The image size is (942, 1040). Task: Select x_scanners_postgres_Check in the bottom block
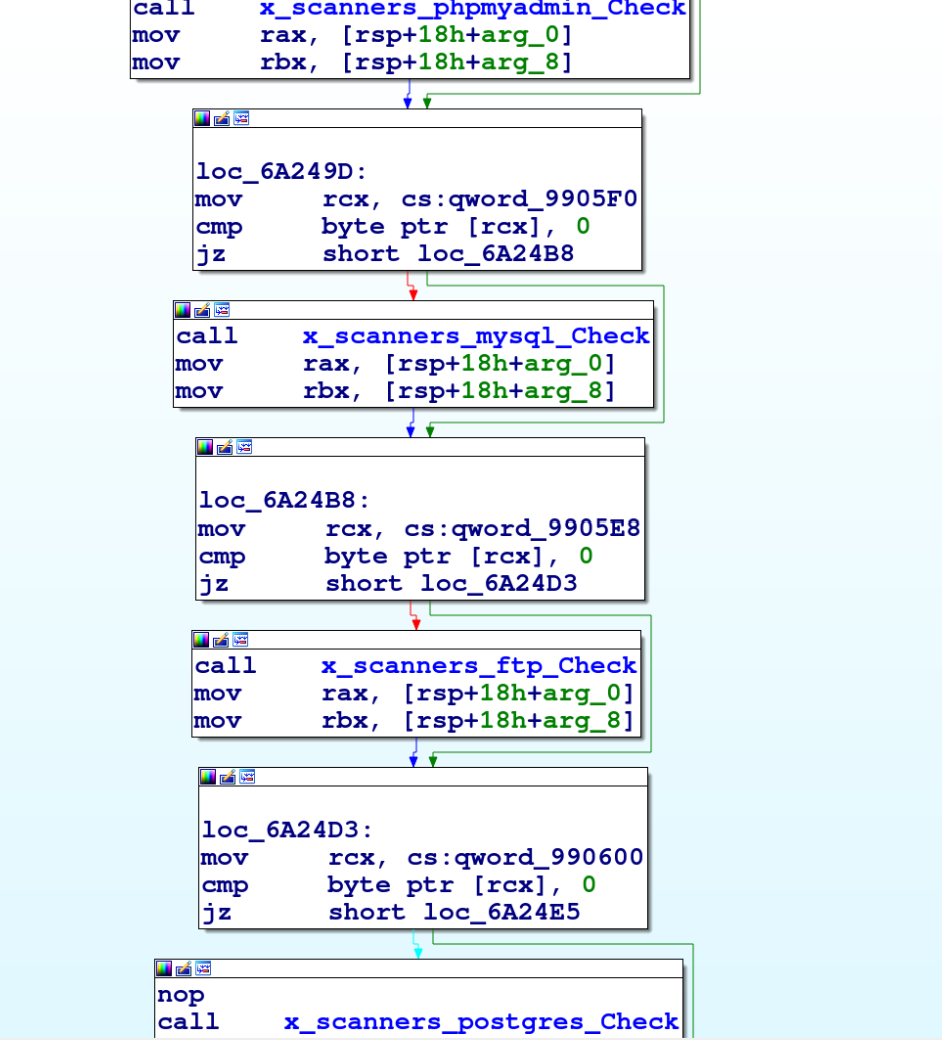[481, 1022]
